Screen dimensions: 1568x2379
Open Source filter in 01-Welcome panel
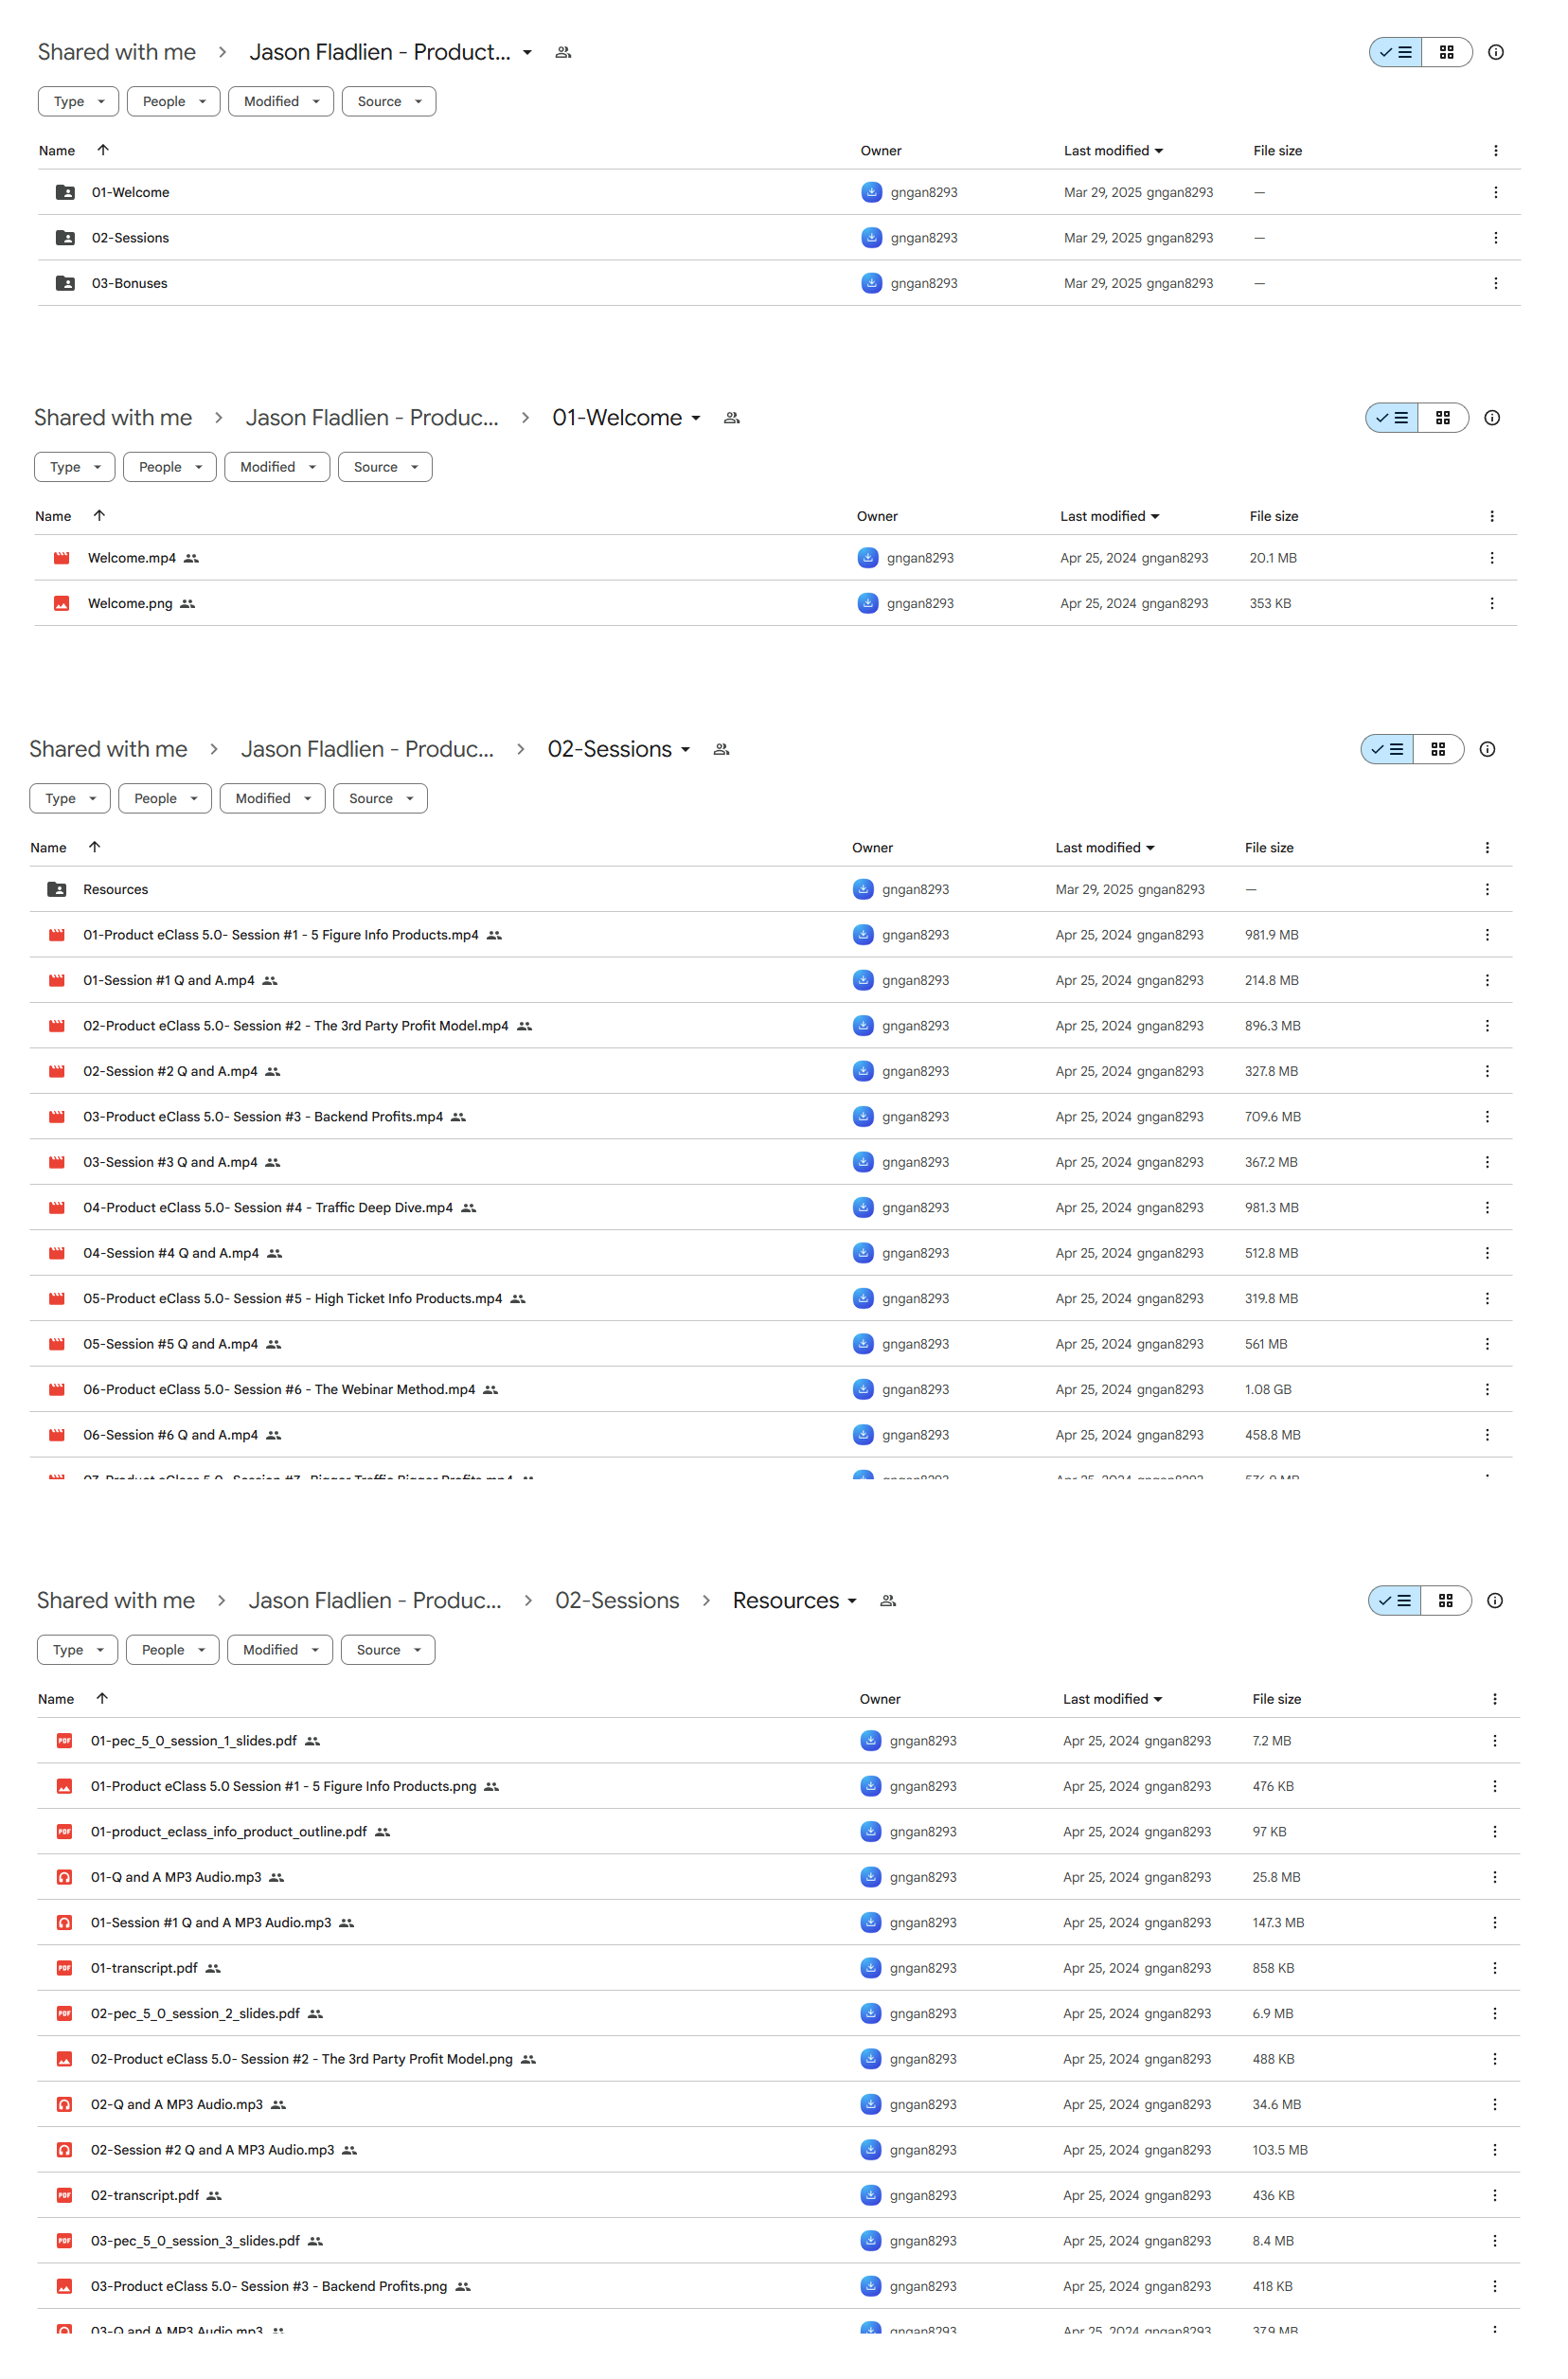[385, 467]
